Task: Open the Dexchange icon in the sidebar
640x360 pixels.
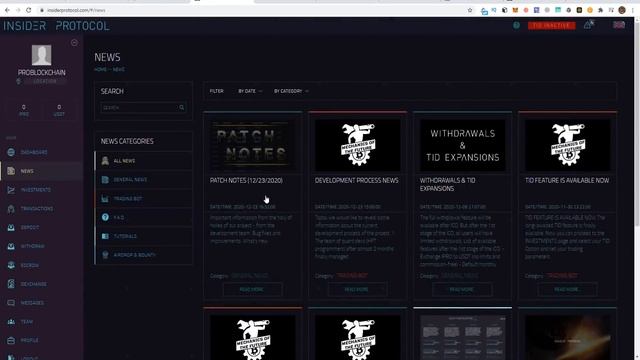Action: coord(11,284)
